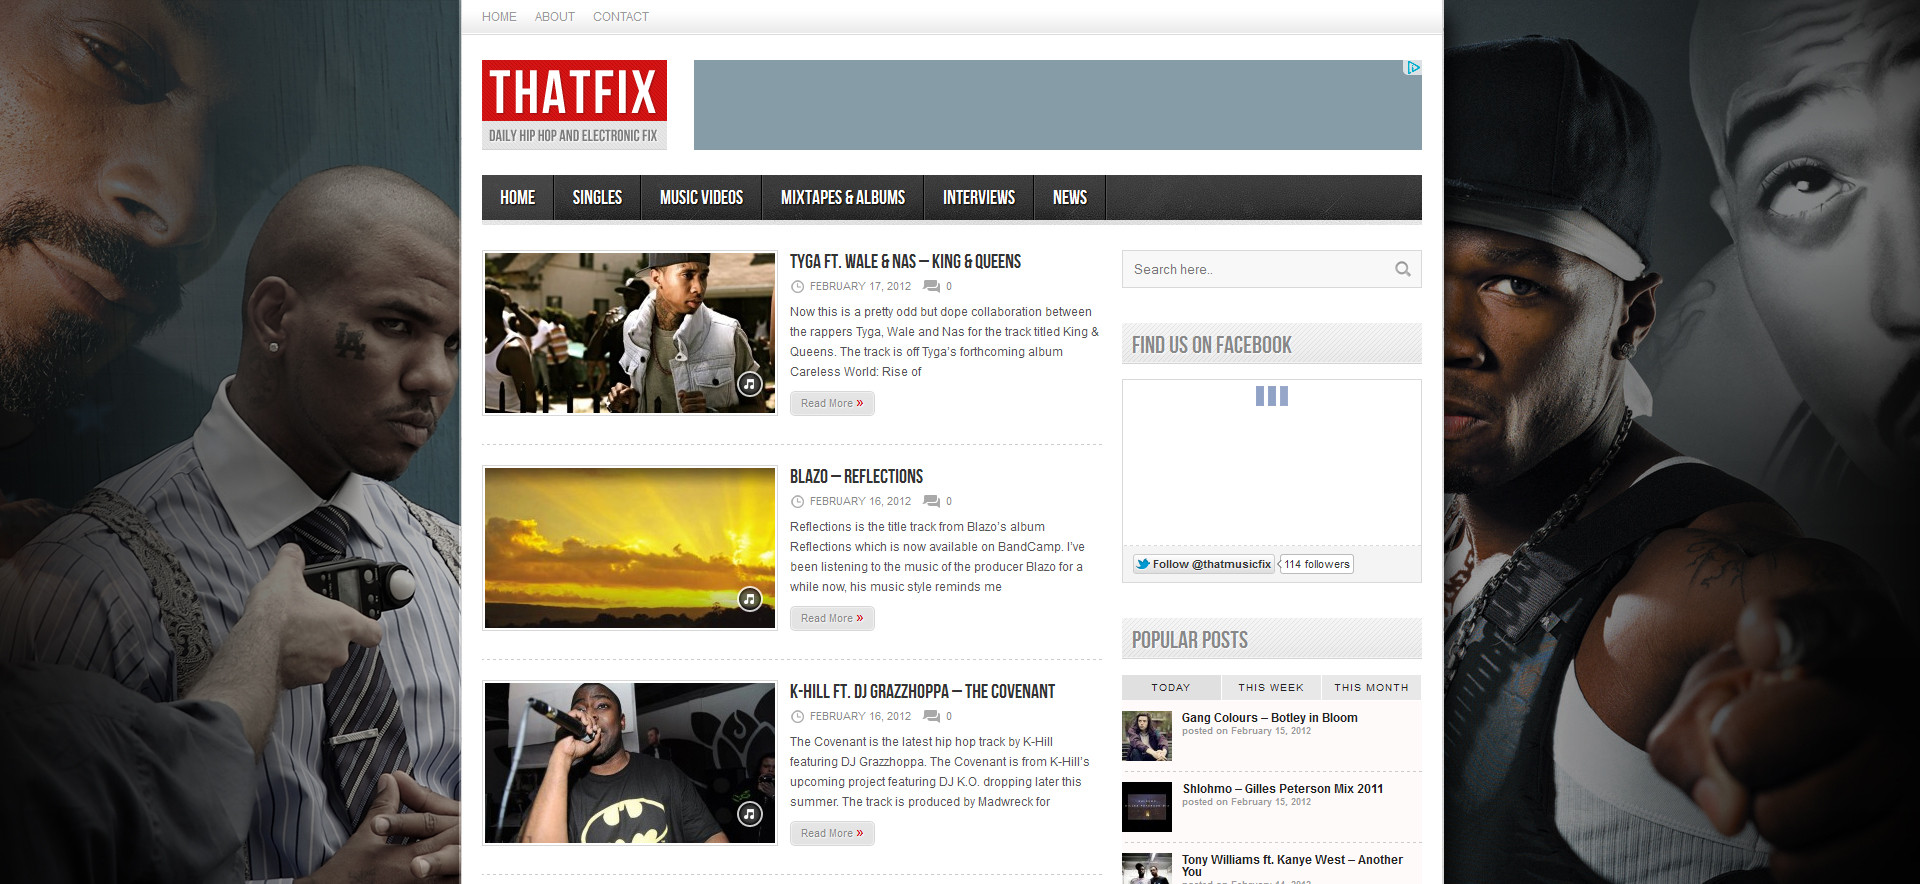Switch to This Month popular posts tab
Viewport: 1920px width, 884px height.
pos(1371,688)
